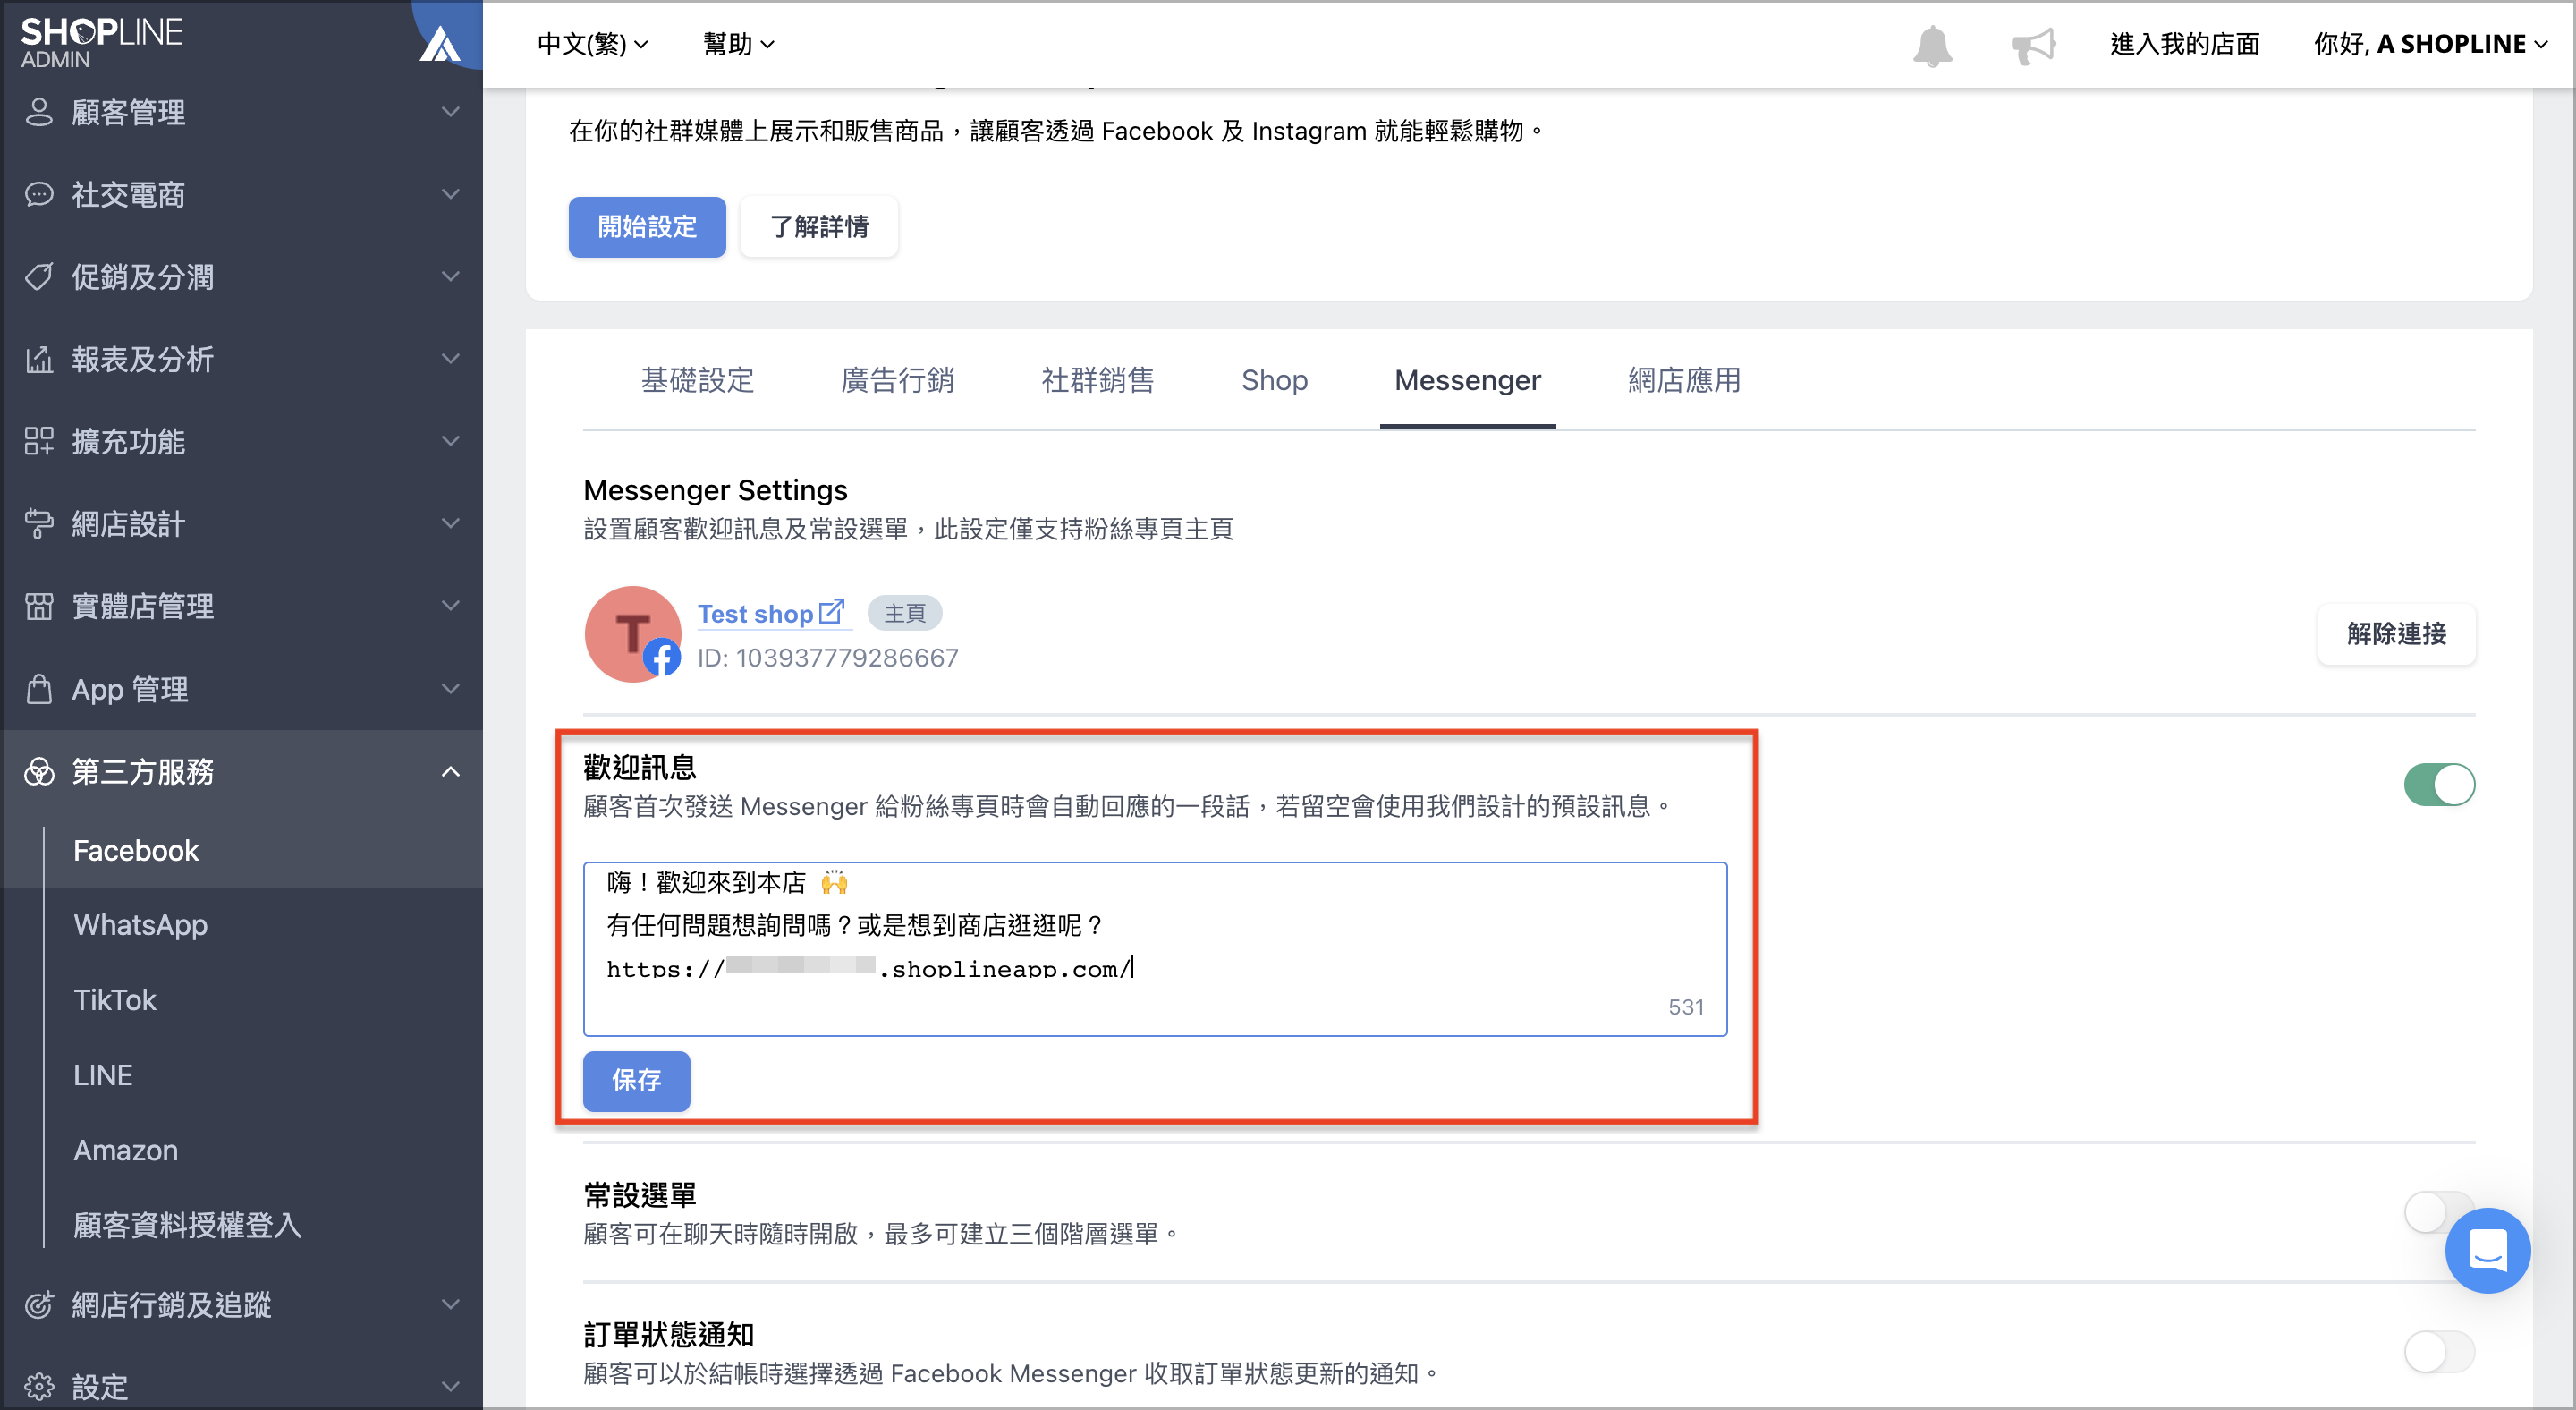Switch to the 社群銷售 tab
The height and width of the screenshot is (1410, 2576).
coord(1097,380)
